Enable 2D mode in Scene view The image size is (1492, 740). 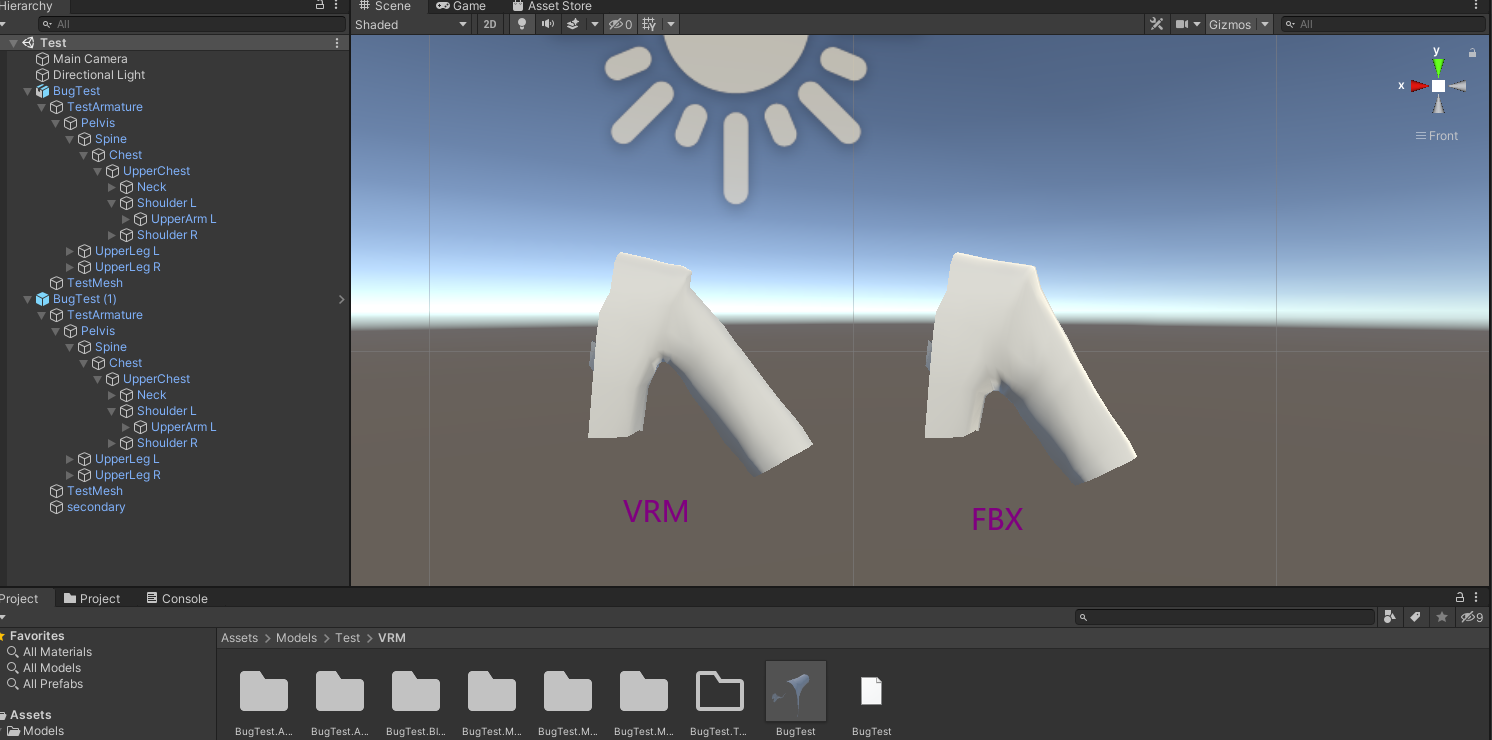pos(489,23)
